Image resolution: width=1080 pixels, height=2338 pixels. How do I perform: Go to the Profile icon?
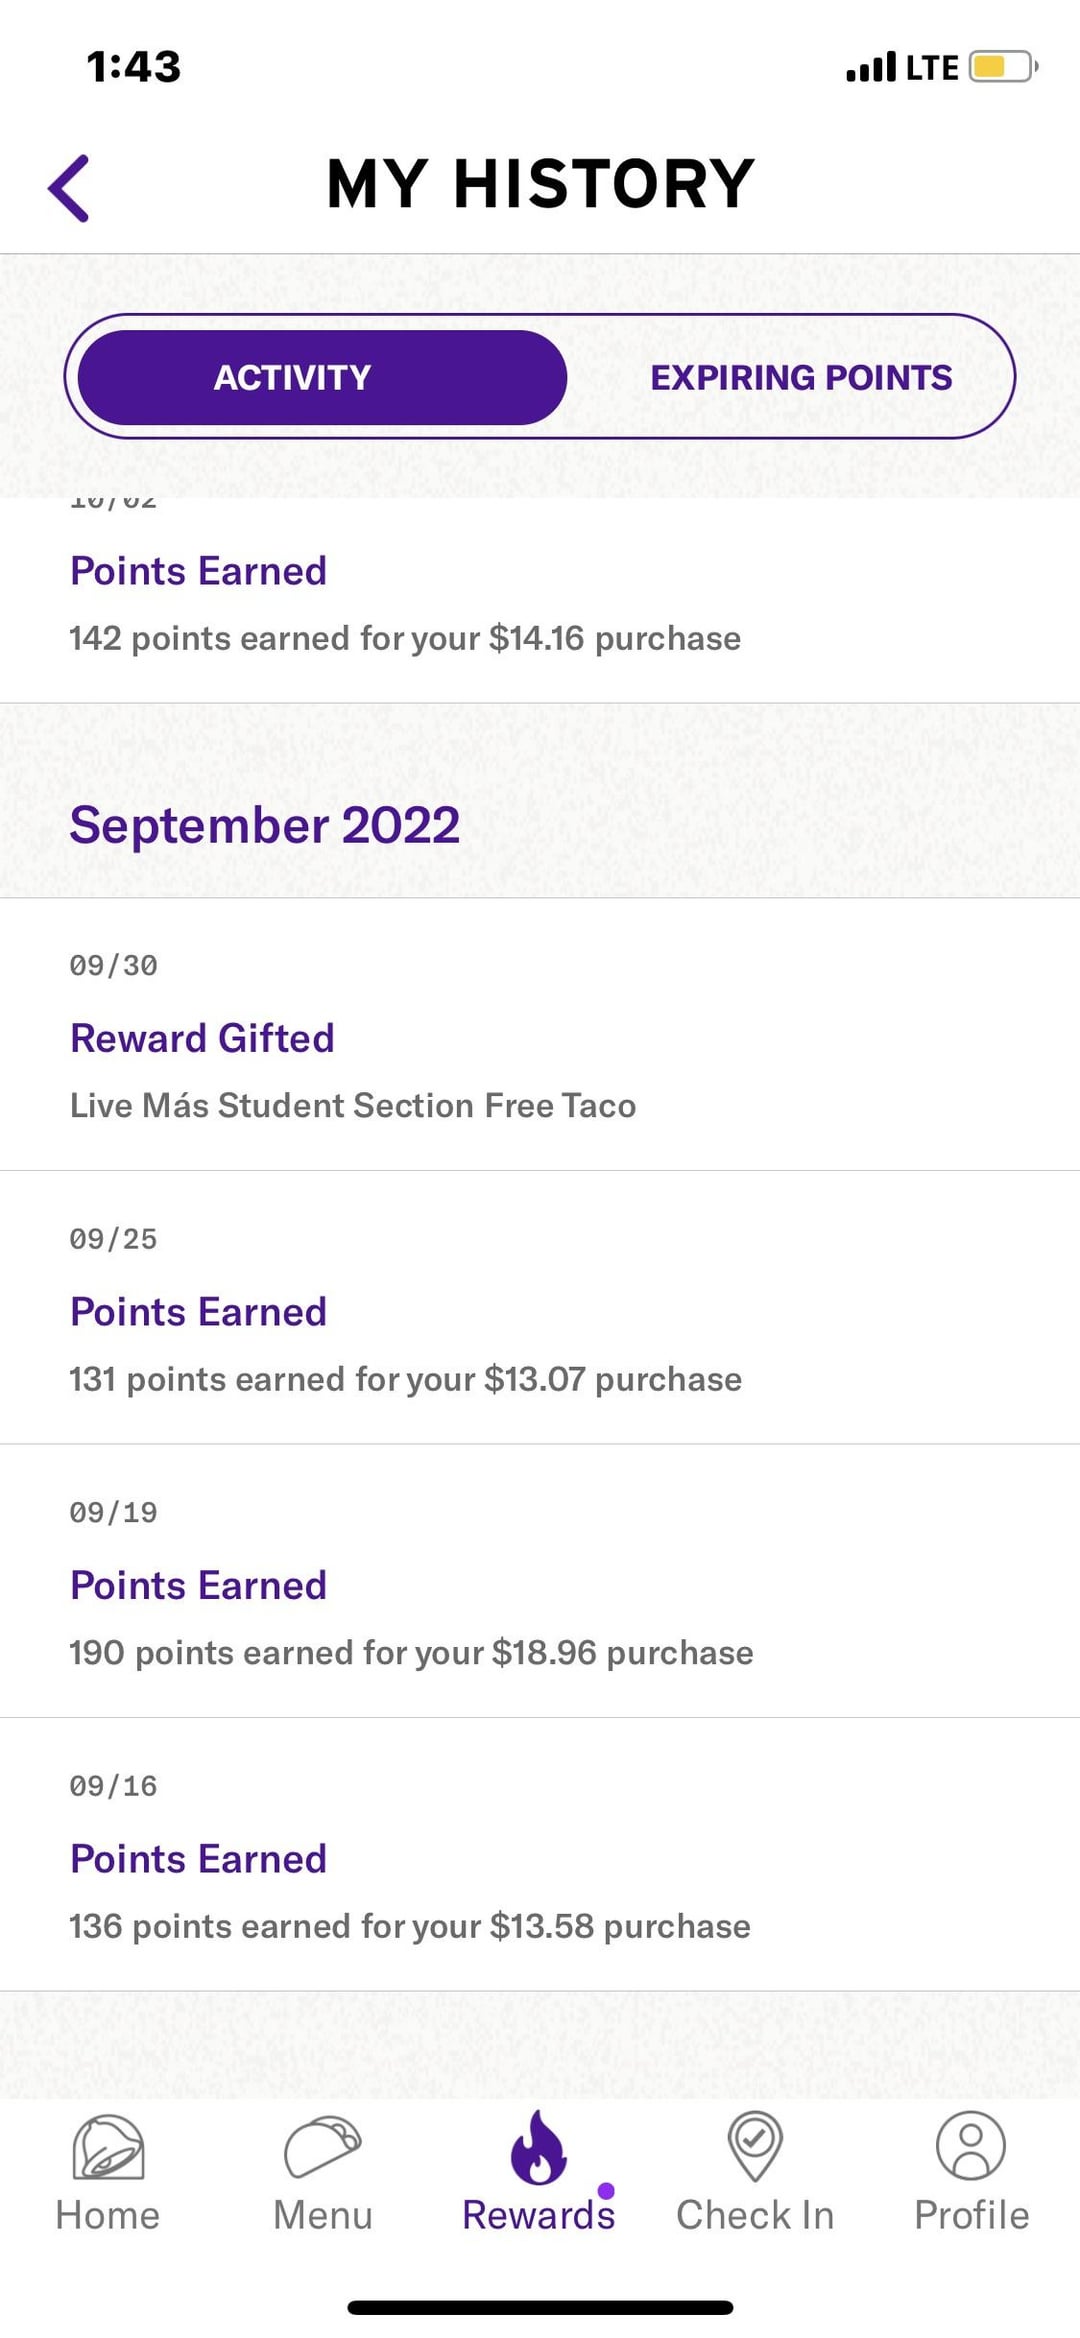coord(970,2146)
